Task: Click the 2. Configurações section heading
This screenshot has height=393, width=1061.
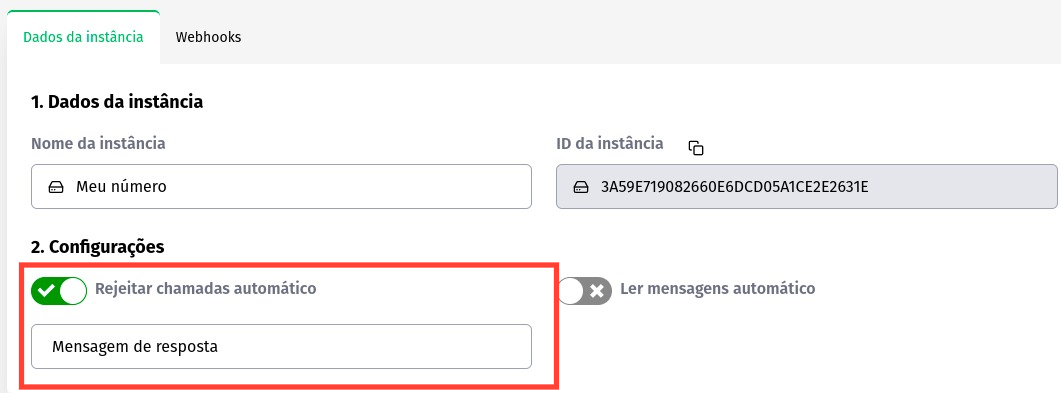Action: 97,247
